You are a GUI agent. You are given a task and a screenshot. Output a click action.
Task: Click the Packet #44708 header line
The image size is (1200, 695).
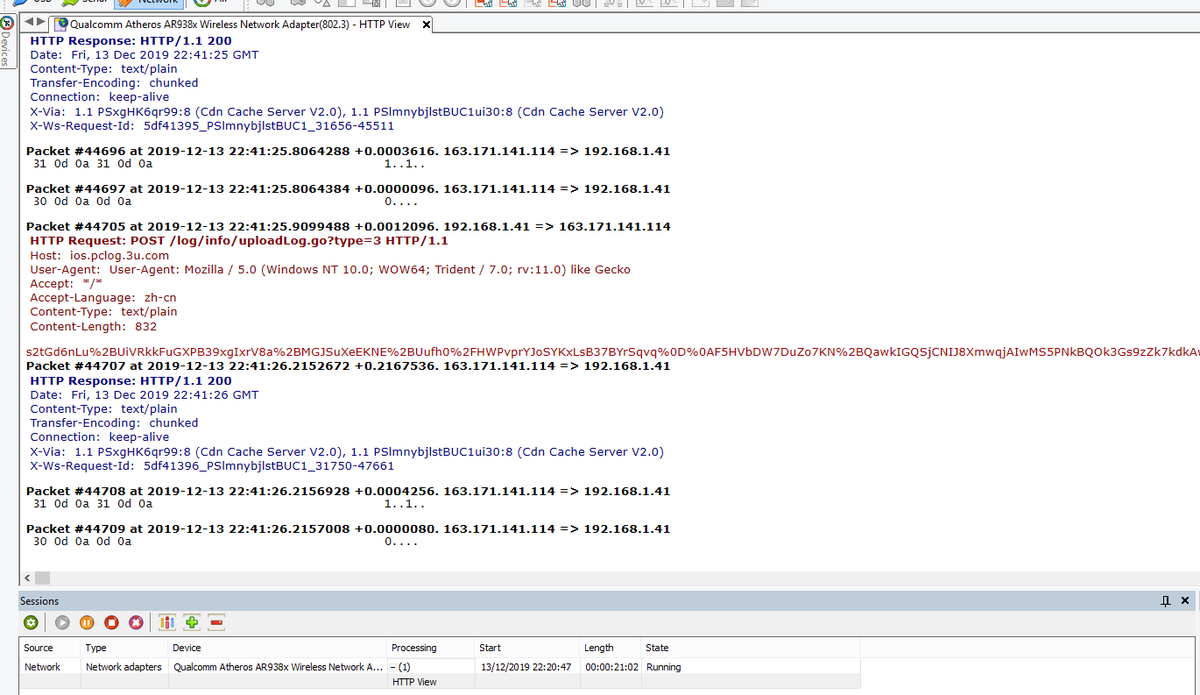[348, 492]
